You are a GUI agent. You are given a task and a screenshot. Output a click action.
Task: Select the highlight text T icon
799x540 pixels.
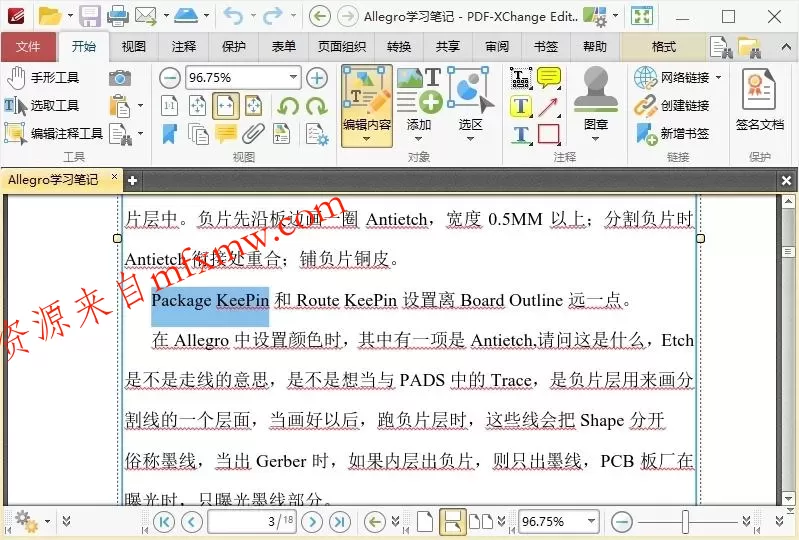click(x=521, y=106)
